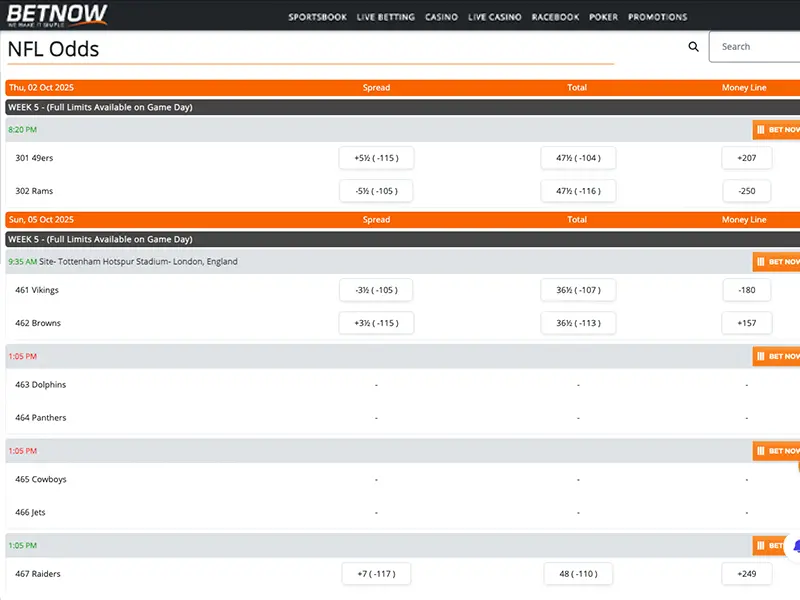The image size is (800, 600).
Task: Choose 49ers total 47½ (-104)
Action: [578, 158]
